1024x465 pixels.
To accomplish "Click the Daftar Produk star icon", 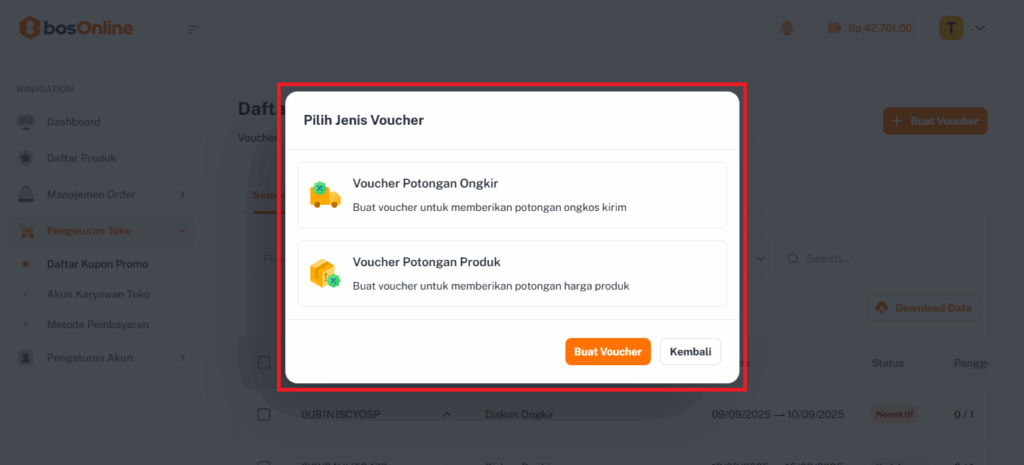I will pyautogui.click(x=25, y=158).
